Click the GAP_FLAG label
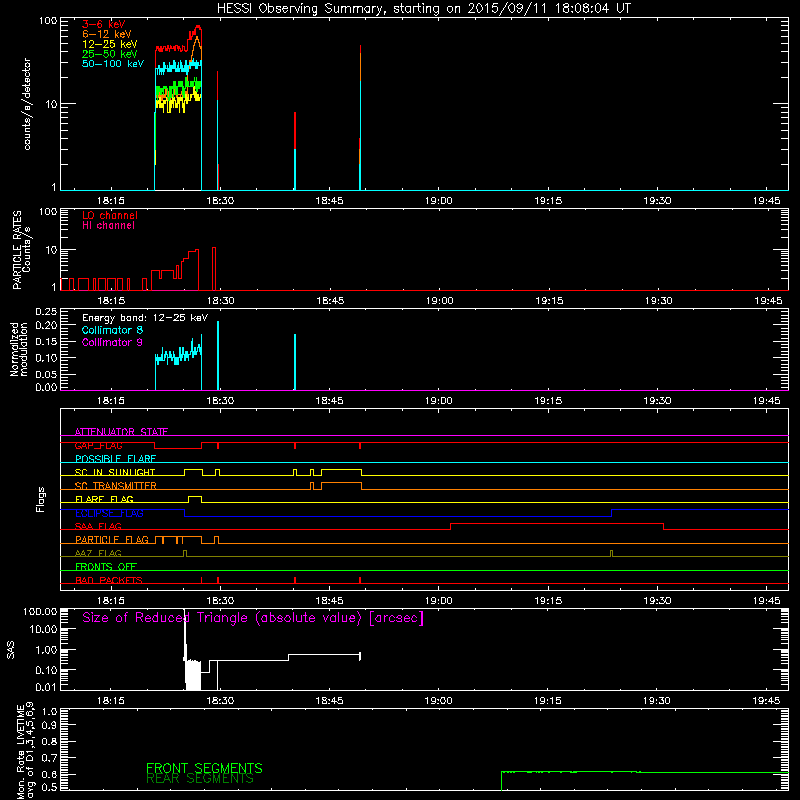Viewport: 800px width, 800px height. 98,445
